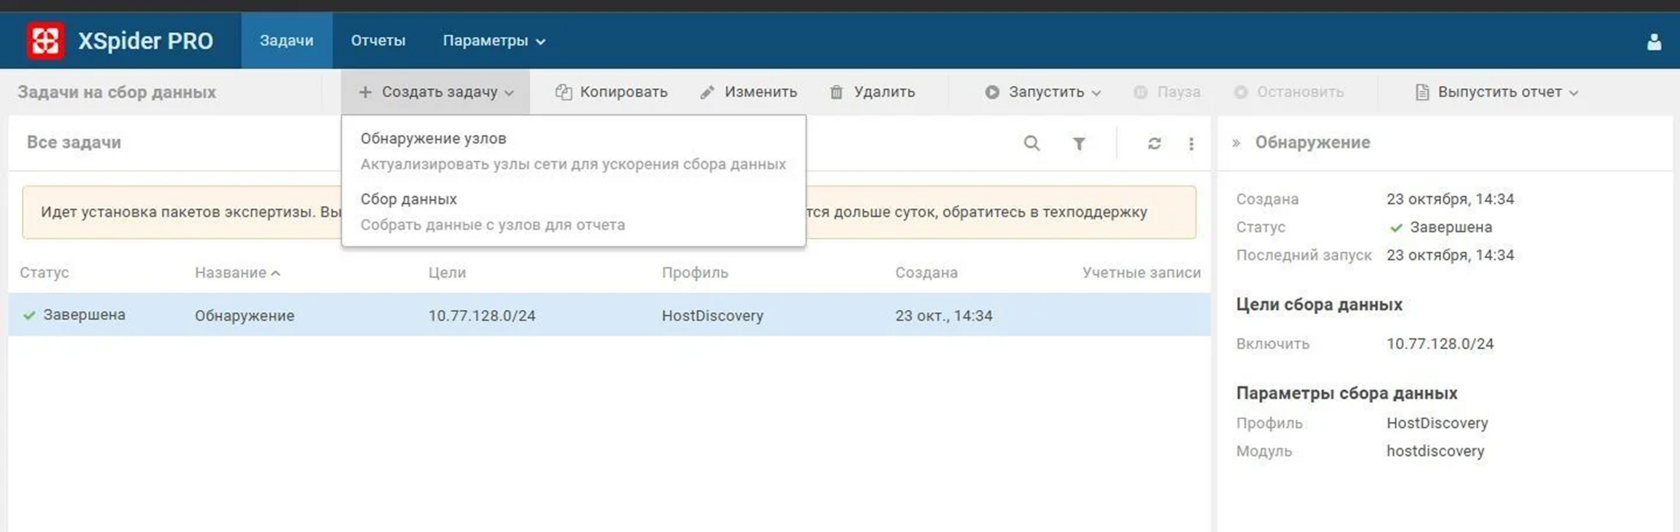Click the Последний запуск date value

(x=1450, y=255)
